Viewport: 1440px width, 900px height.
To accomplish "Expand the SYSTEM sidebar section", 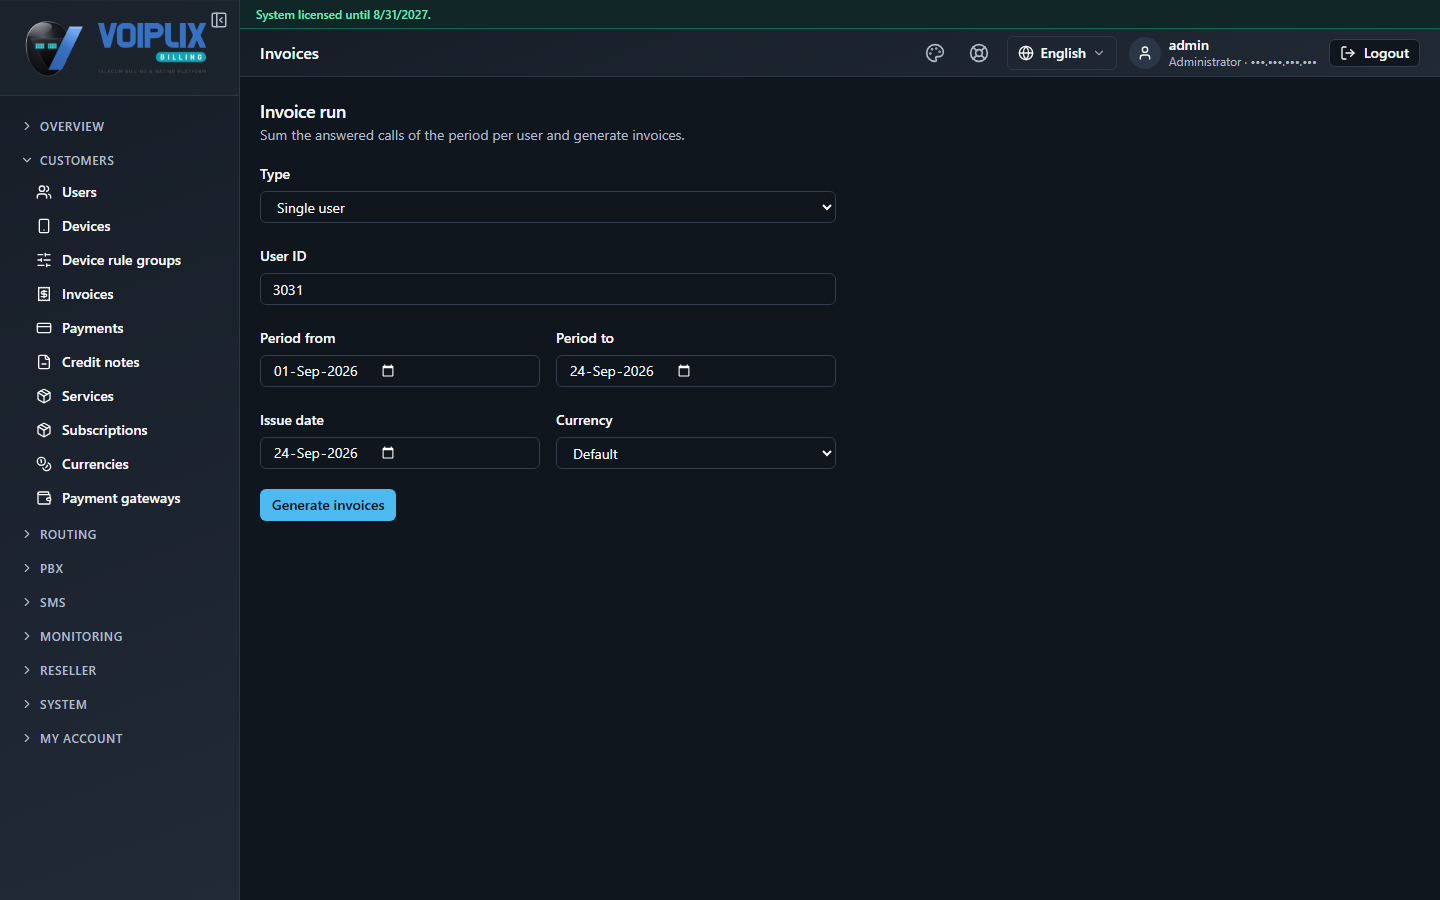I will click(x=63, y=705).
